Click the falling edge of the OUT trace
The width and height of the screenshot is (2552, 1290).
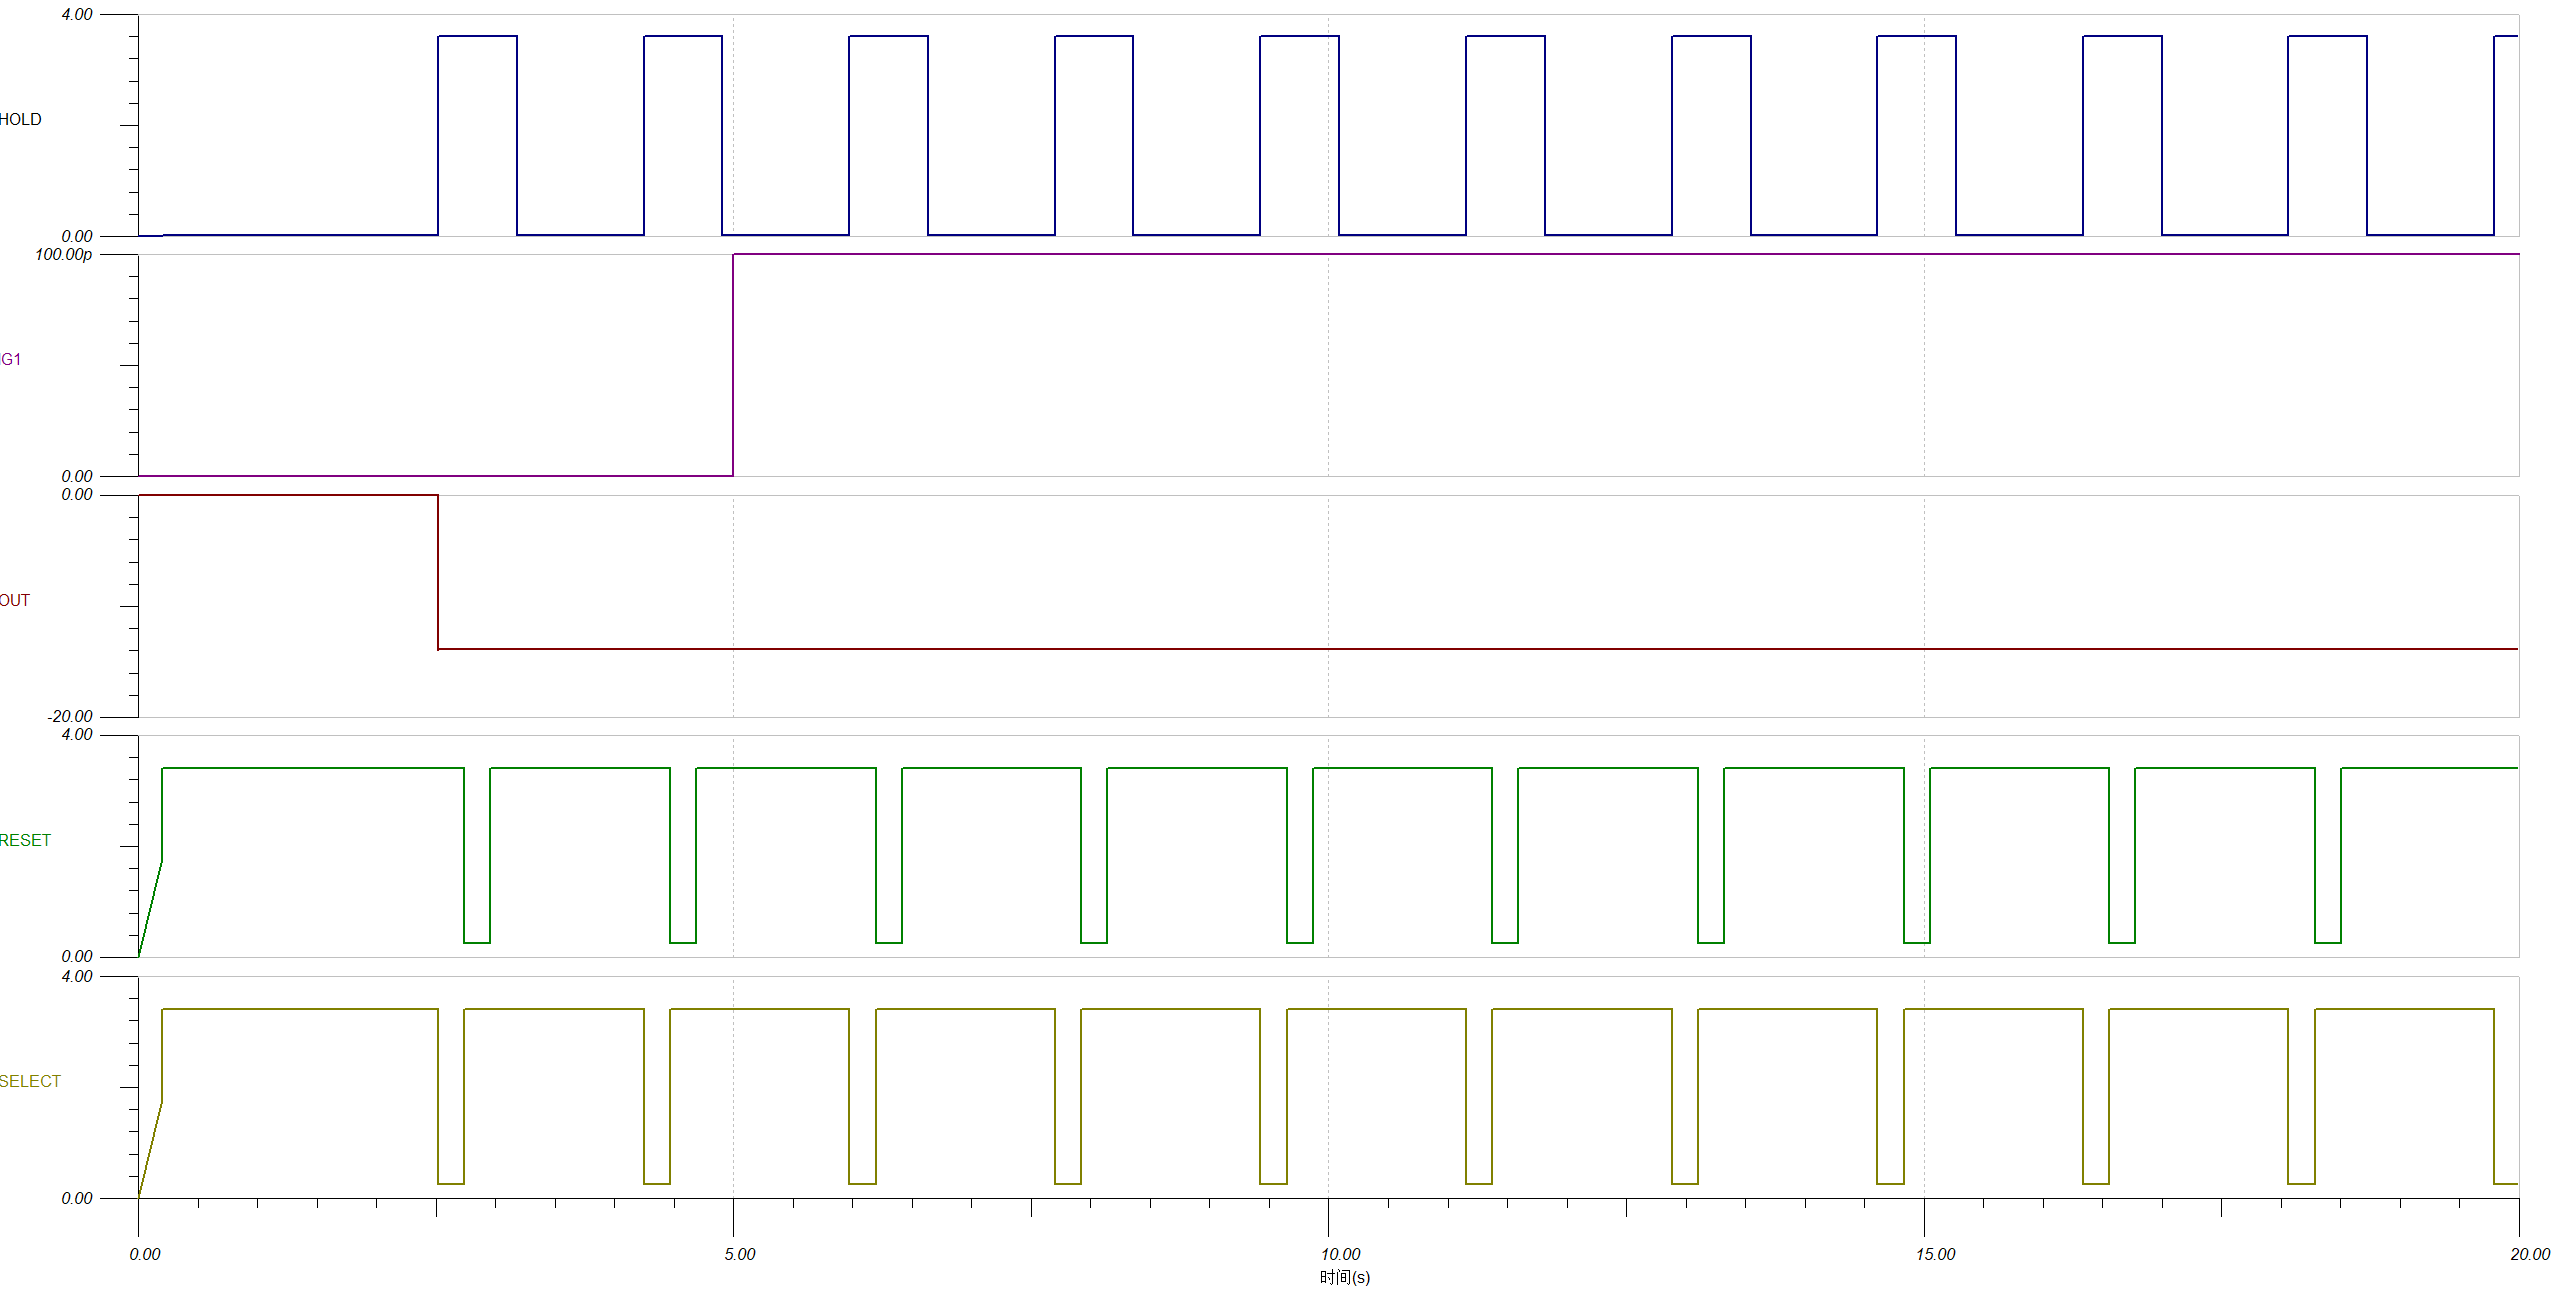point(438,572)
